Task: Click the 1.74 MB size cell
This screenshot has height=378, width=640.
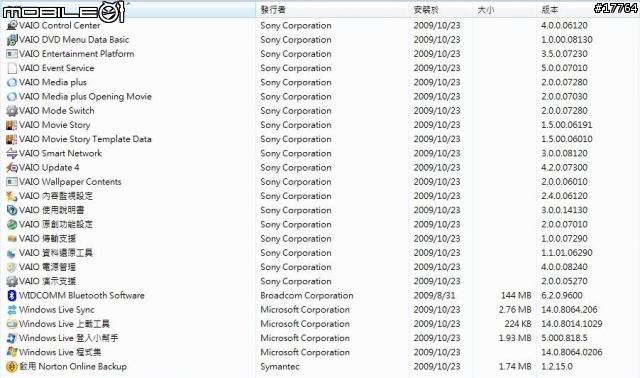Action: [x=515, y=367]
